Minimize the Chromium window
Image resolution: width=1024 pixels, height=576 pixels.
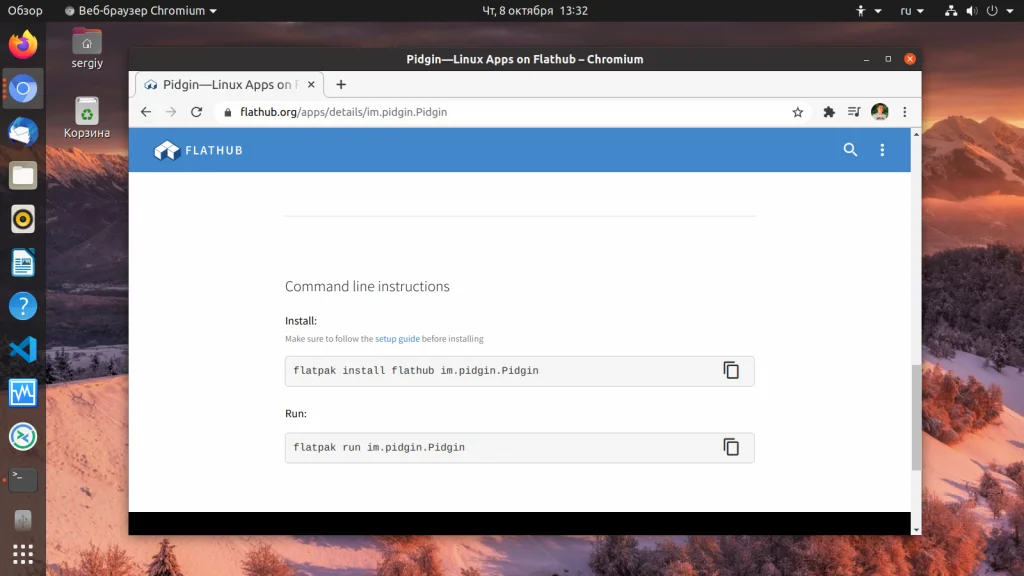coord(866,59)
